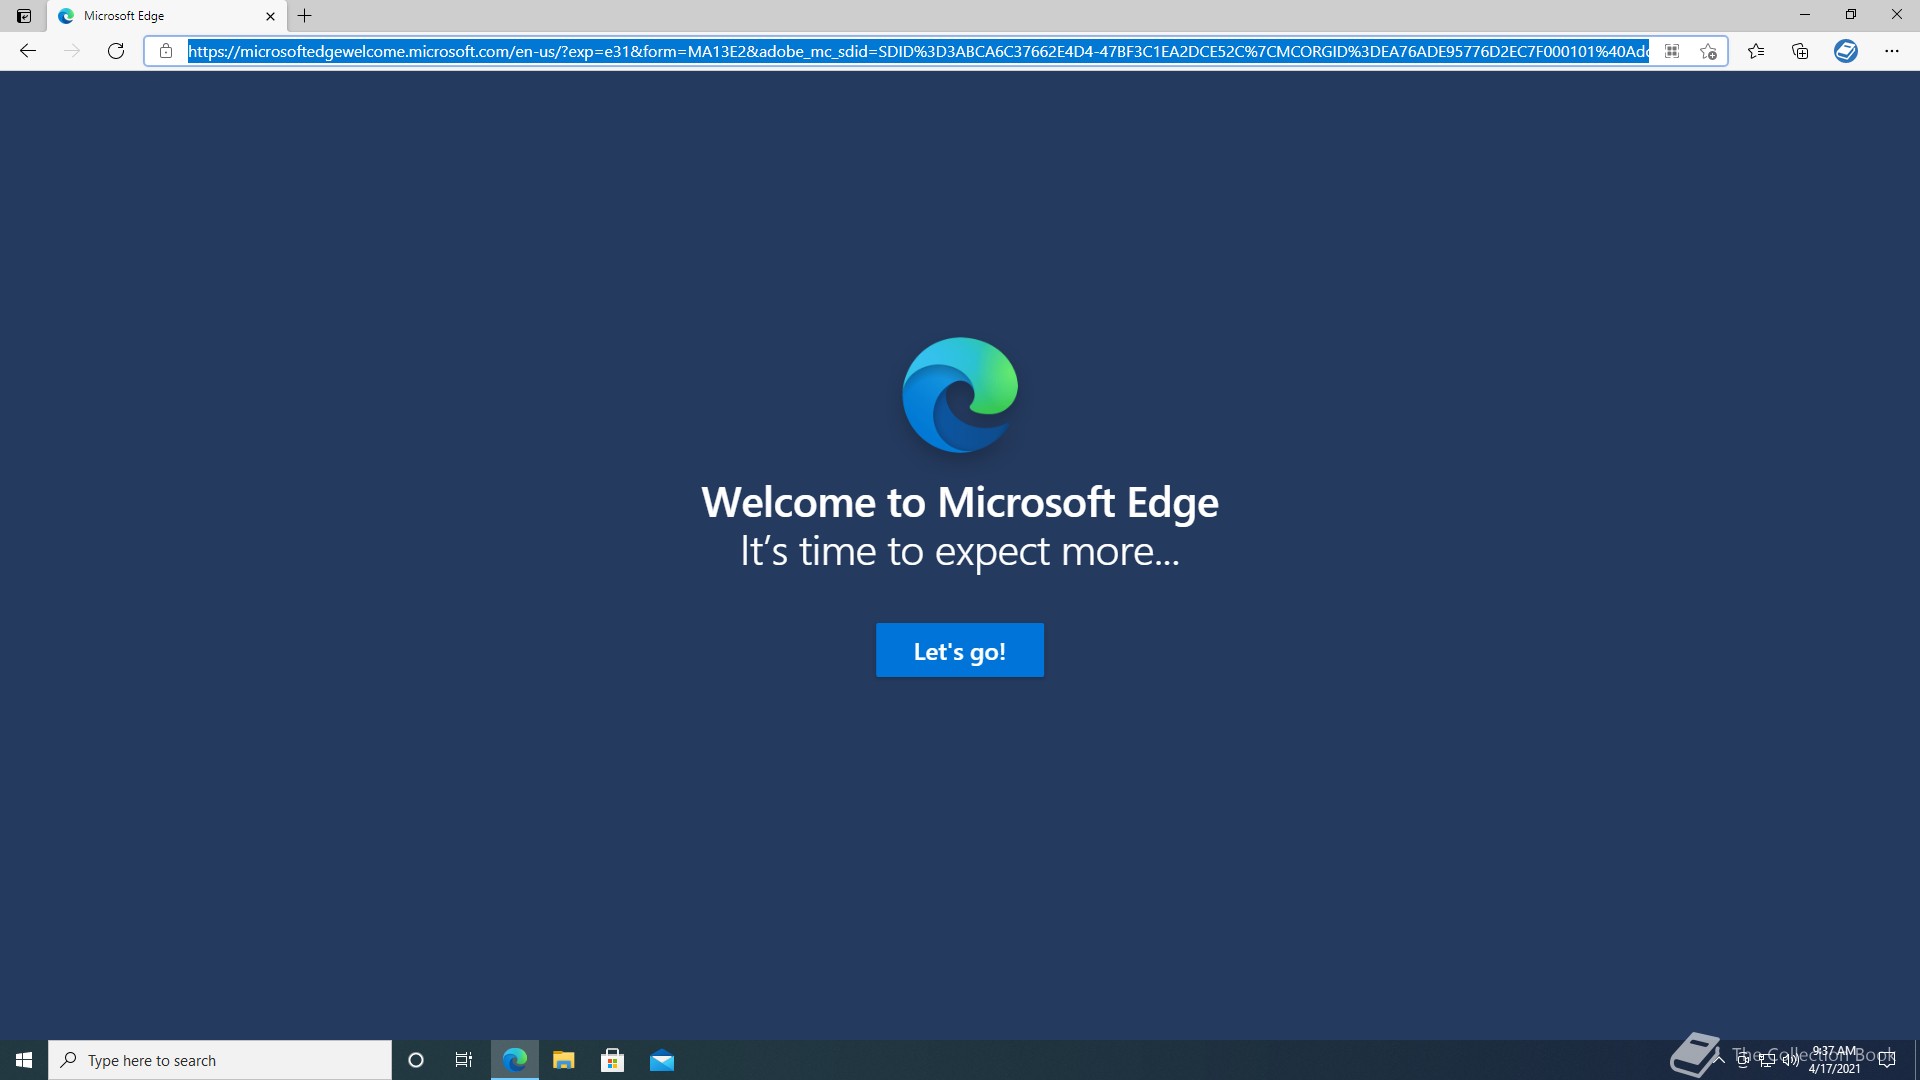Open the Favorites list

pos(1756,51)
